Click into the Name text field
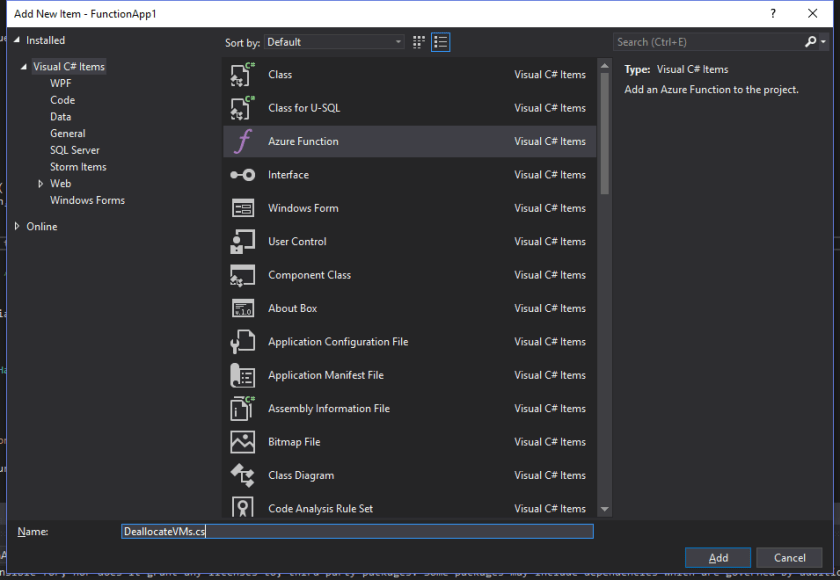The height and width of the screenshot is (580, 840). click(x=356, y=532)
